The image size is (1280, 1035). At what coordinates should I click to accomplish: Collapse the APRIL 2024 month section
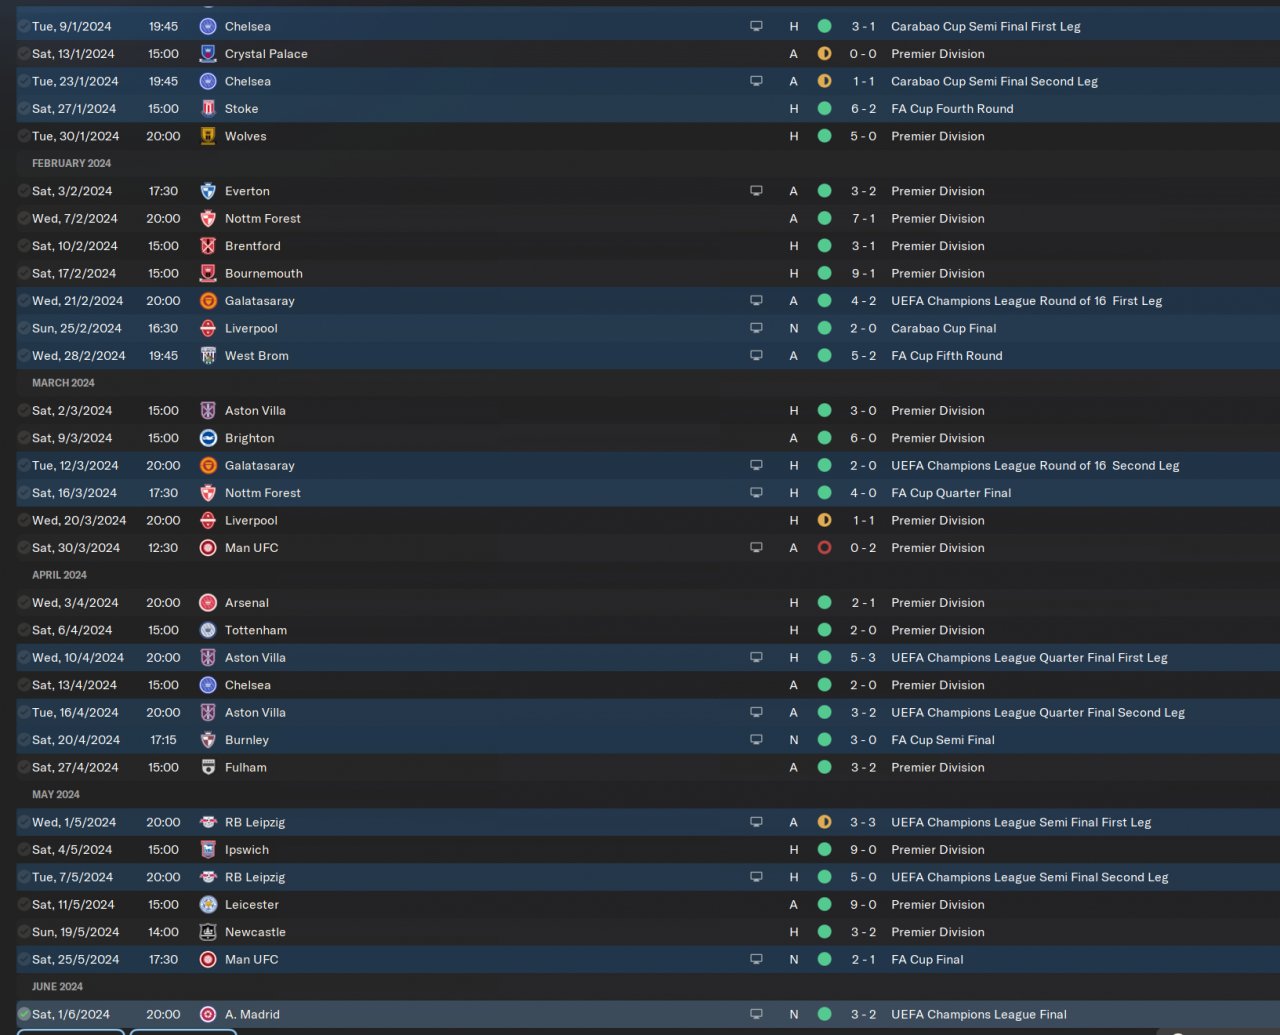click(x=59, y=575)
